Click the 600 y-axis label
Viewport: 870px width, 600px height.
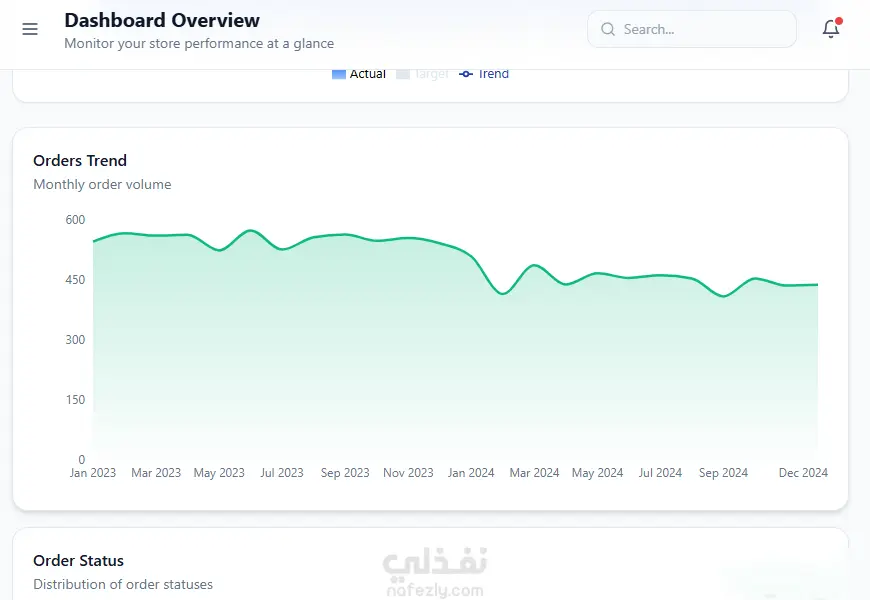[x=75, y=220]
